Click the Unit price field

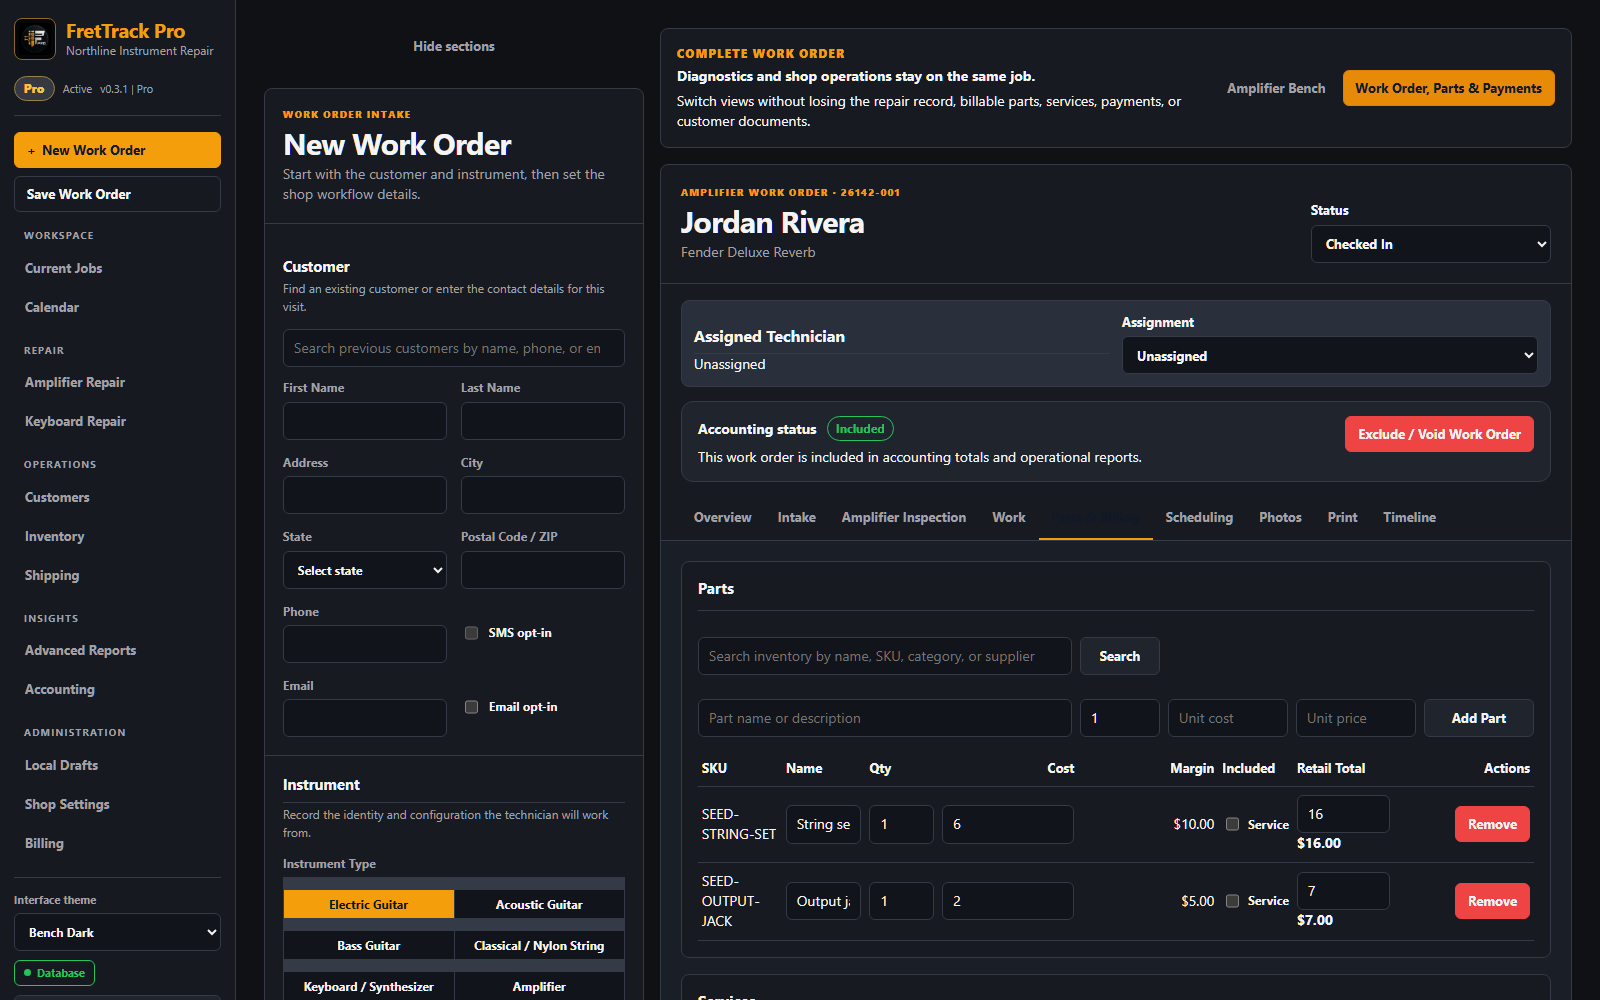[1356, 718]
